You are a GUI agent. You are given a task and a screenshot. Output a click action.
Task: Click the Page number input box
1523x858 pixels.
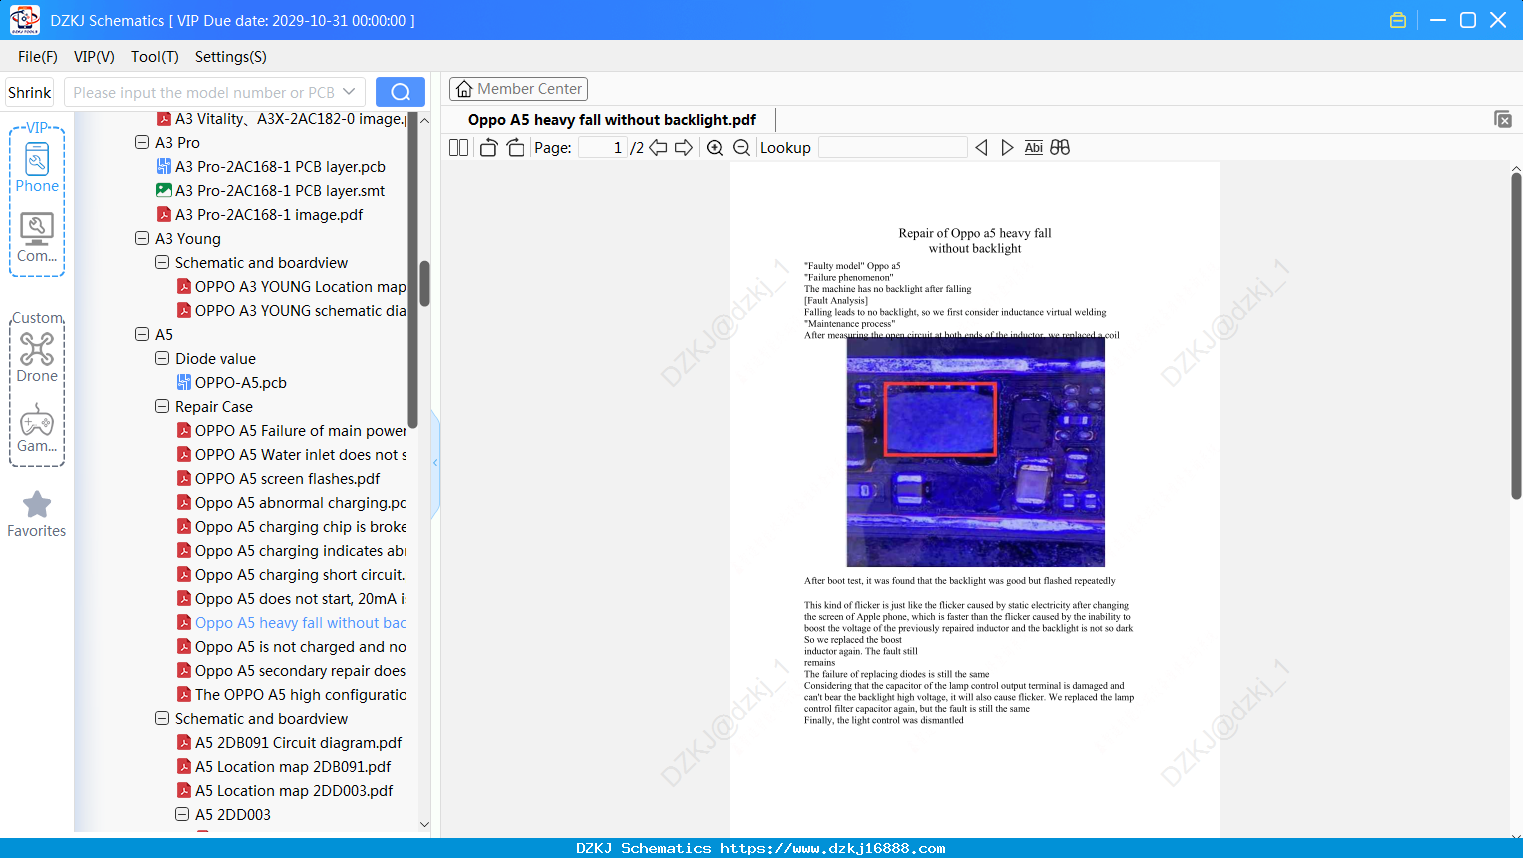[603, 148]
